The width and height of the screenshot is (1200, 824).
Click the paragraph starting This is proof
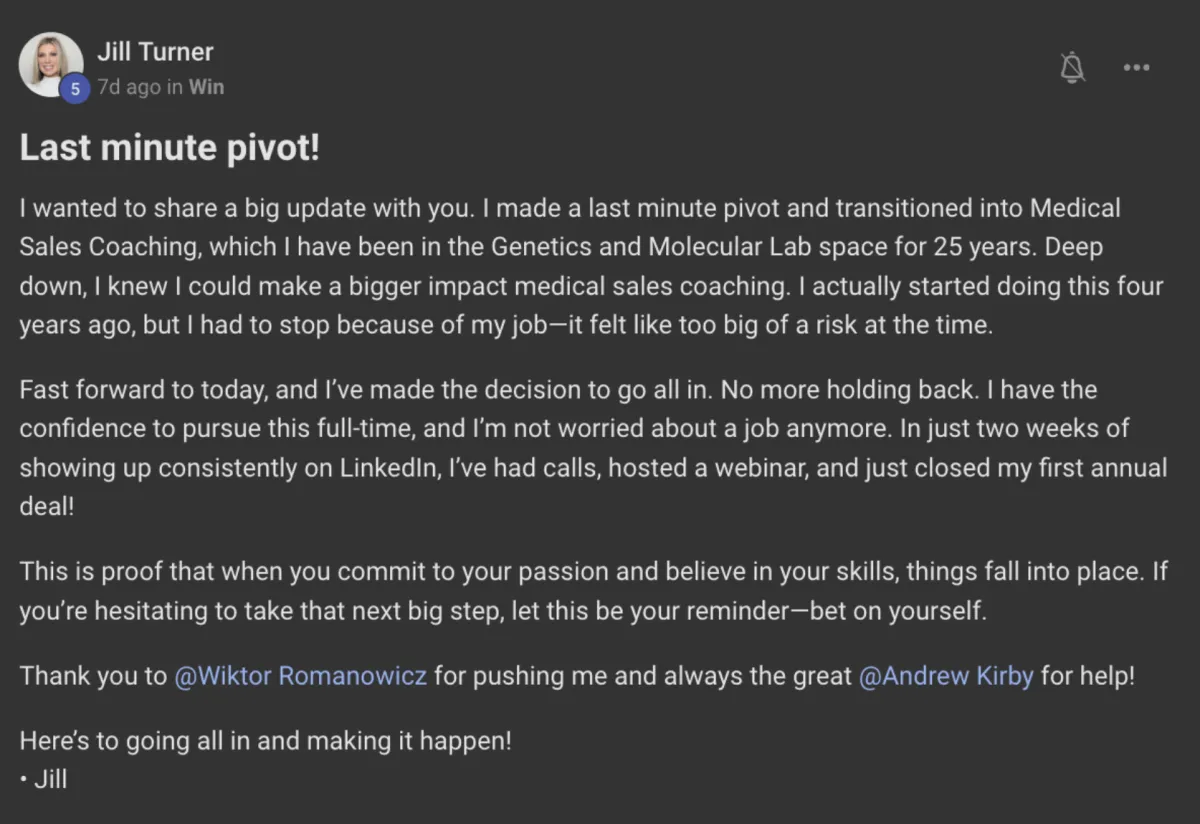point(590,592)
